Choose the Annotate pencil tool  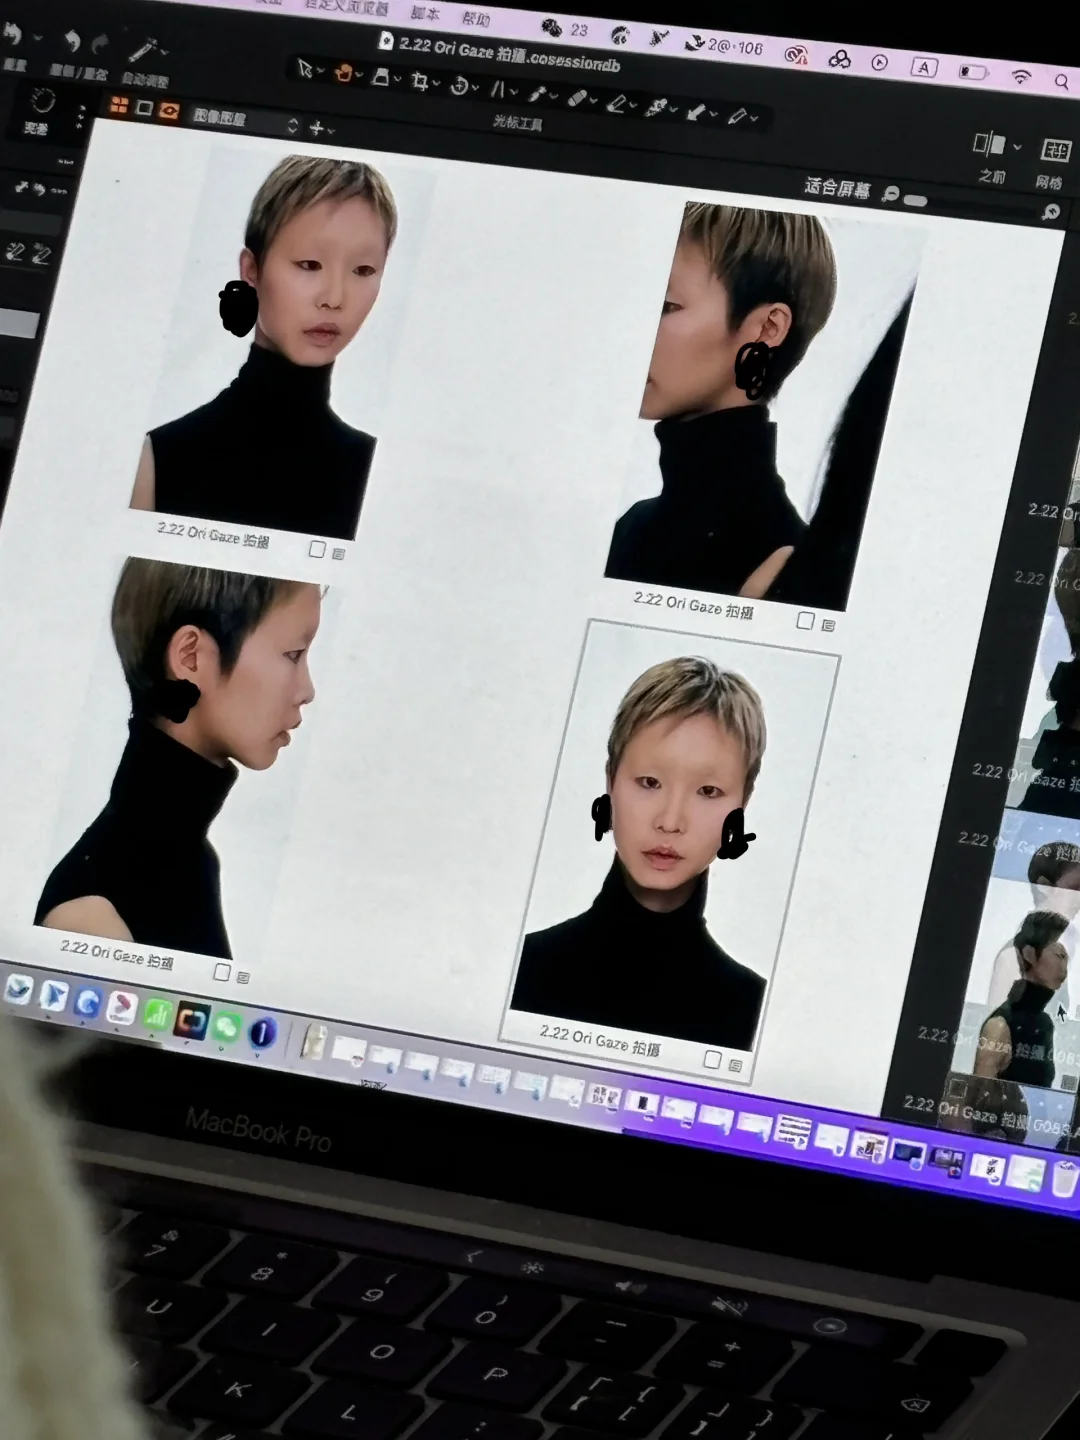click(x=738, y=115)
